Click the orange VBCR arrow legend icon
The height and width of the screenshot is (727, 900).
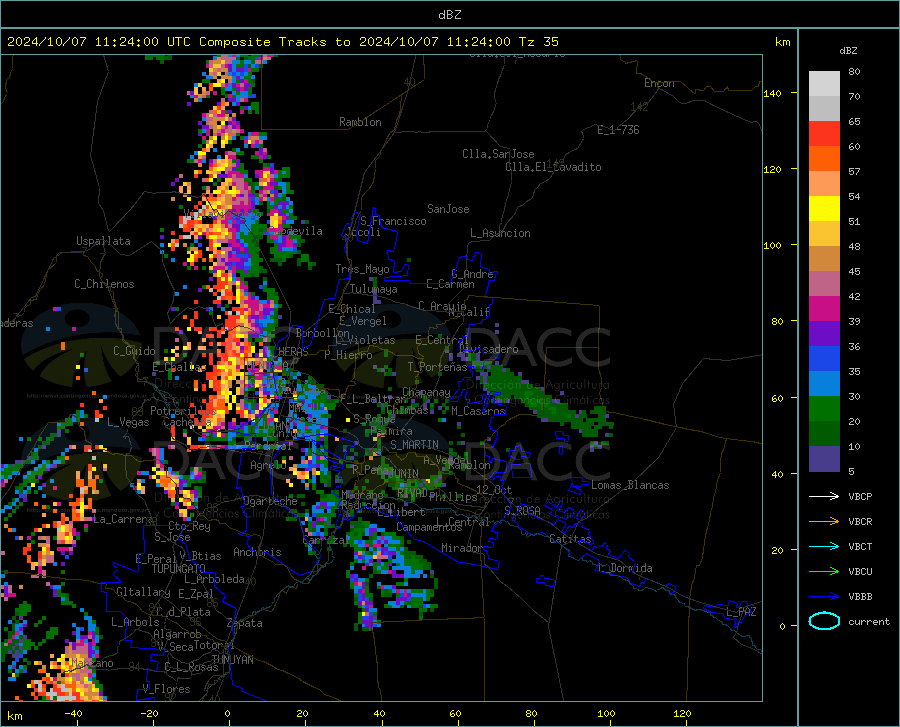(x=824, y=521)
